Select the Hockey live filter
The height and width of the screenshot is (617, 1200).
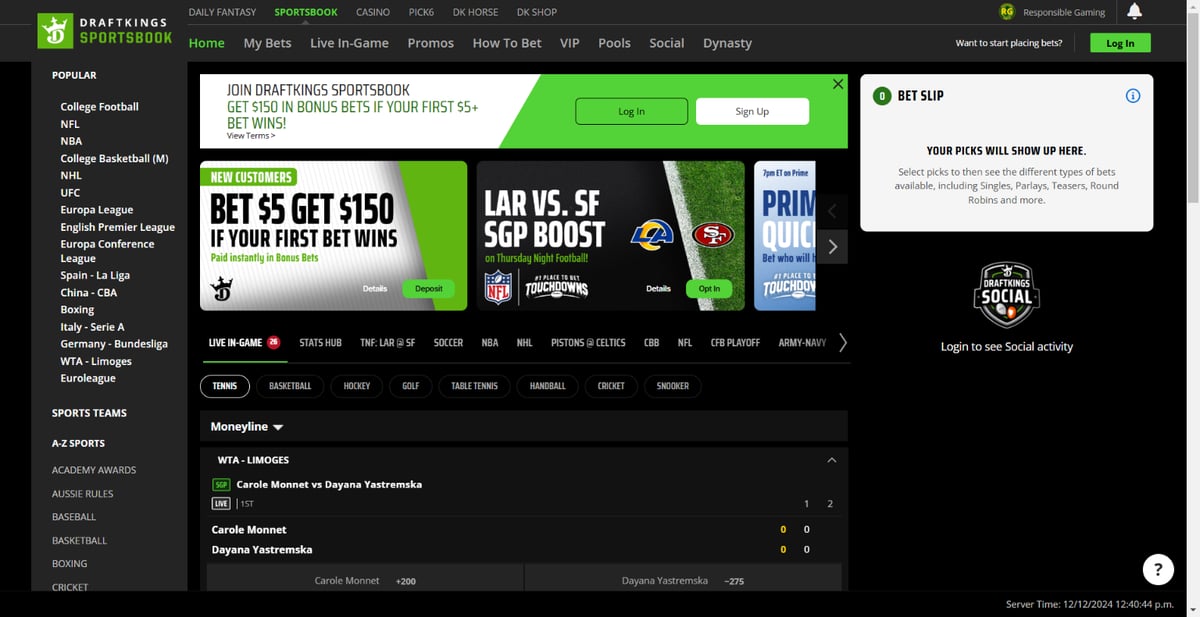[x=357, y=386]
